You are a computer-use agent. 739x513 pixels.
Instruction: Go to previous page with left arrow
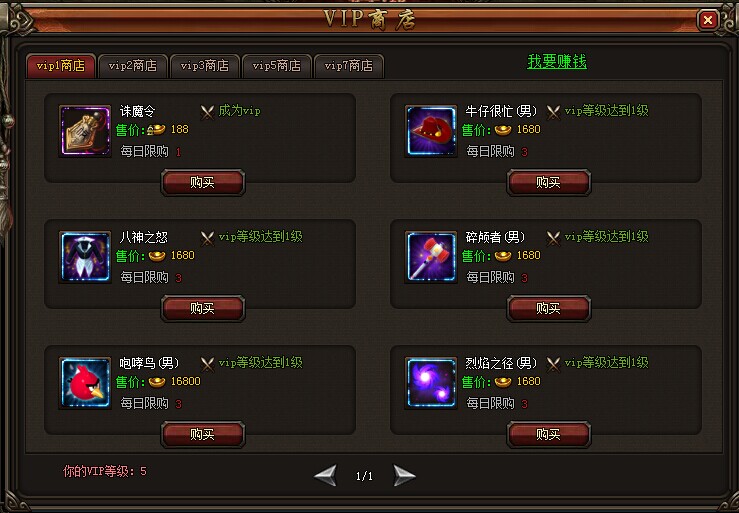326,475
